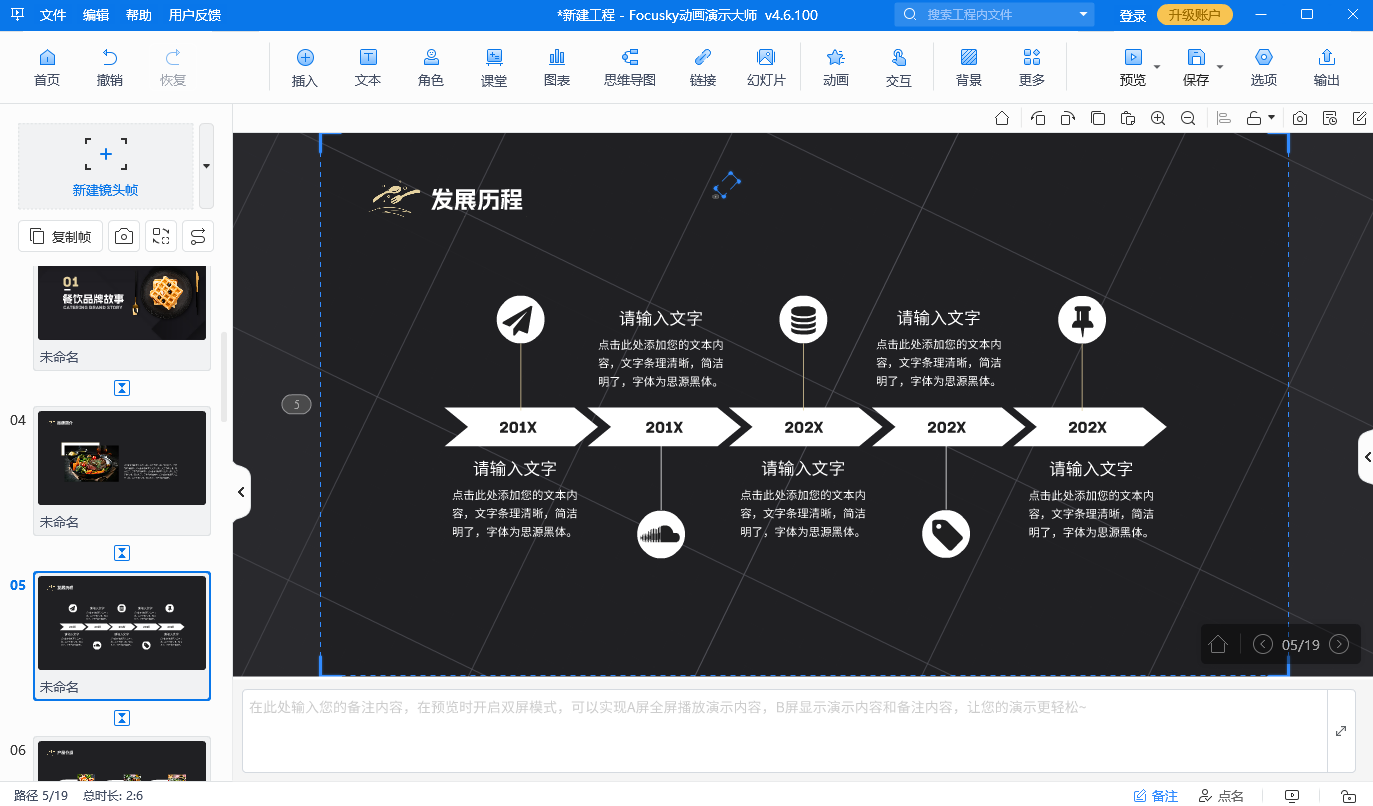The image size is (1373, 806).
Task: Open the 幻灯片 slideshow tool
Action: click(766, 67)
